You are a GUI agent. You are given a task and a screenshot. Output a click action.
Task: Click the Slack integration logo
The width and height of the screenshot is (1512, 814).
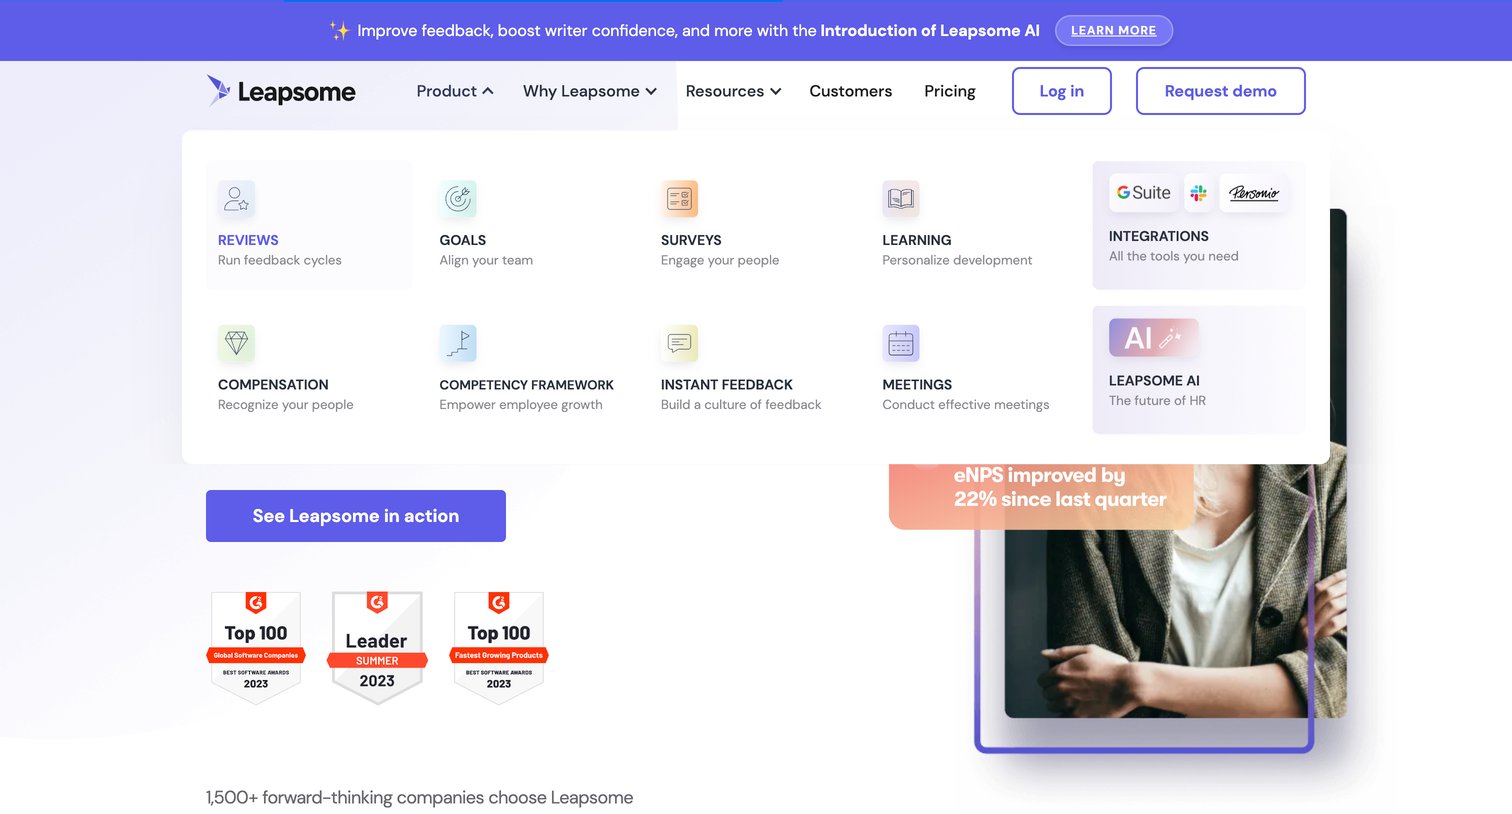tap(1198, 193)
